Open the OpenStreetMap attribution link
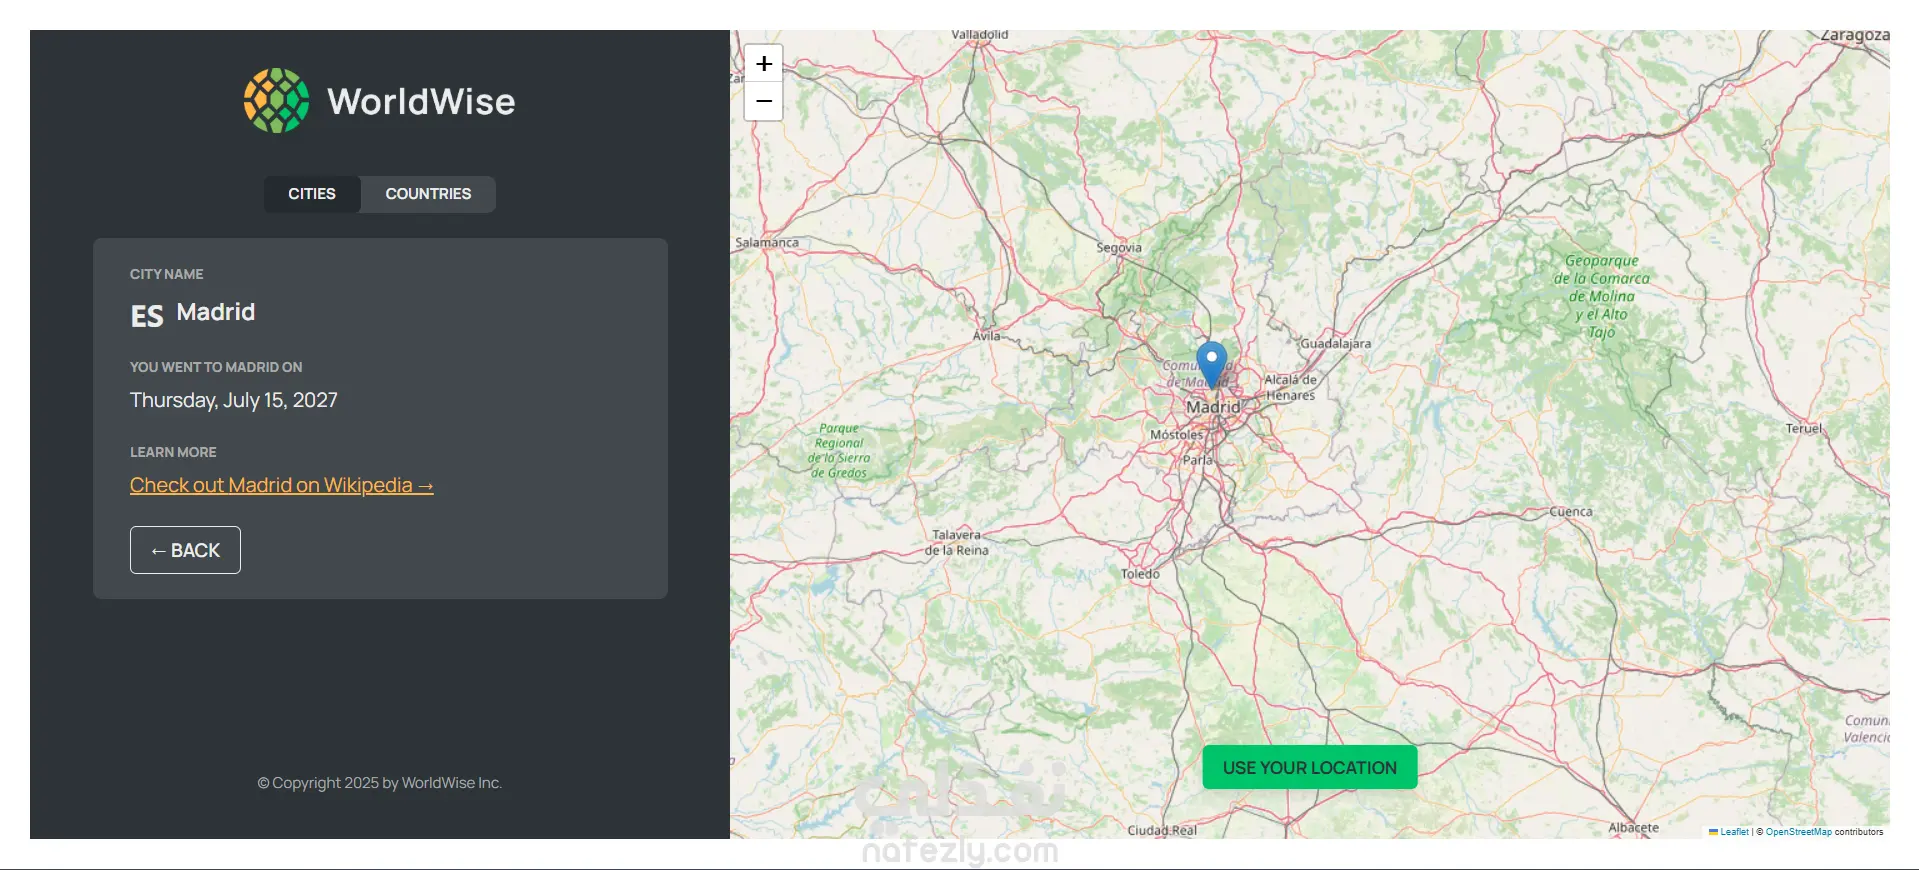 pos(1798,832)
